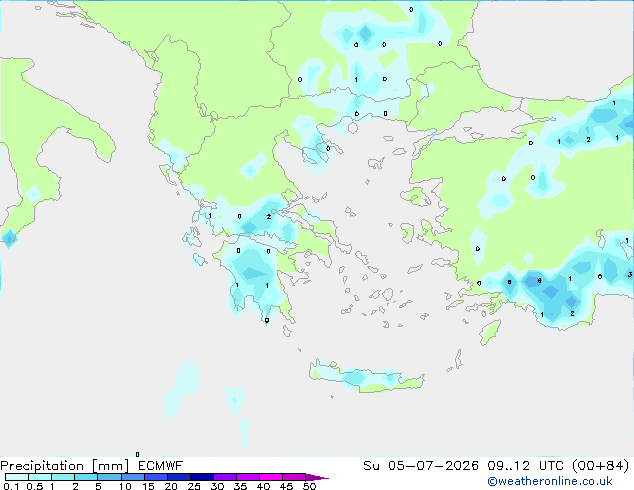The width and height of the screenshot is (634, 490).
Task: Click the '50' legend scale label
Action: click(x=310, y=486)
